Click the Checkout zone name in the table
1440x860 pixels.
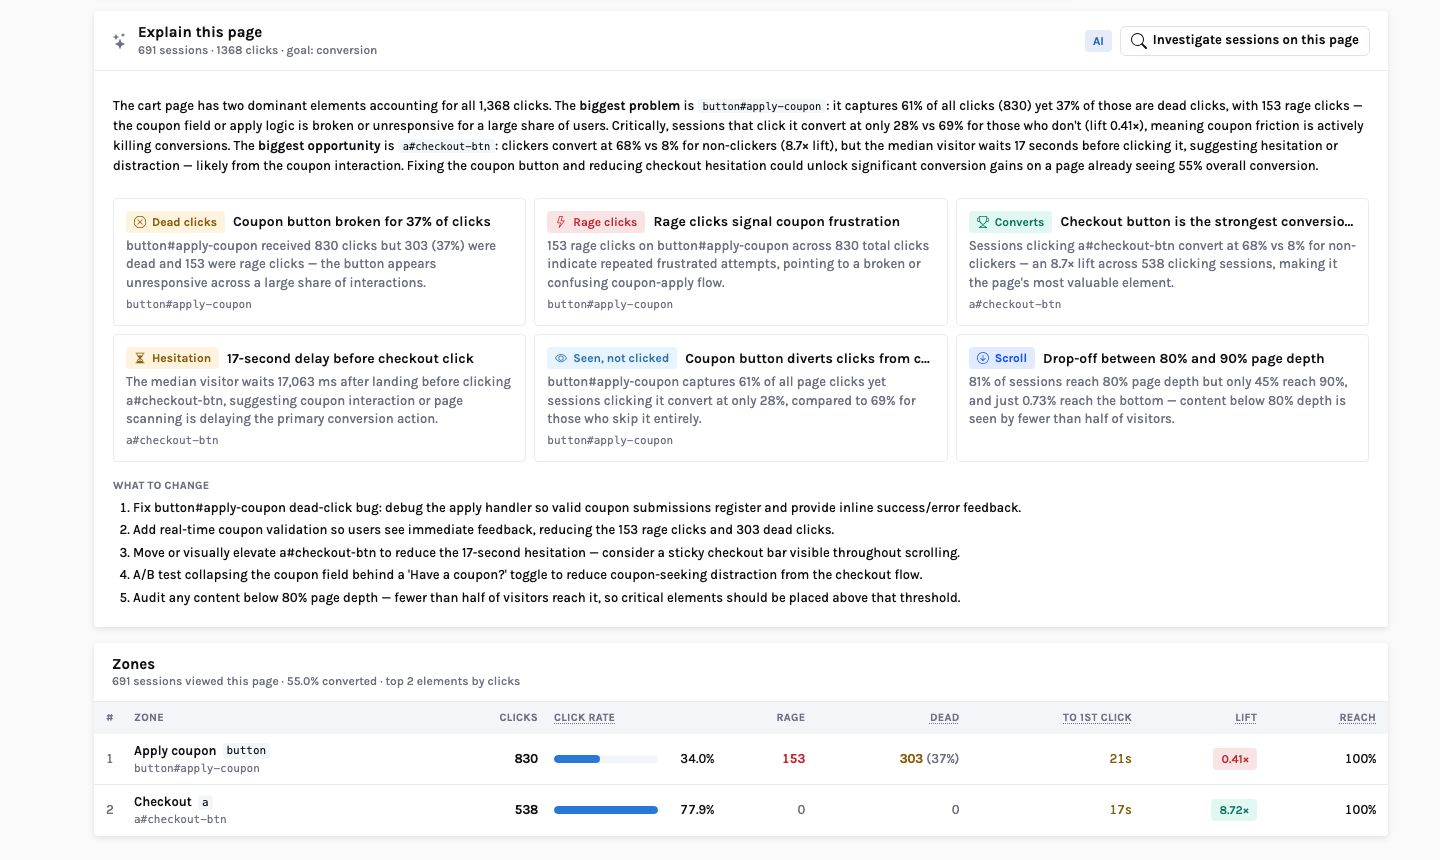click(x=163, y=802)
